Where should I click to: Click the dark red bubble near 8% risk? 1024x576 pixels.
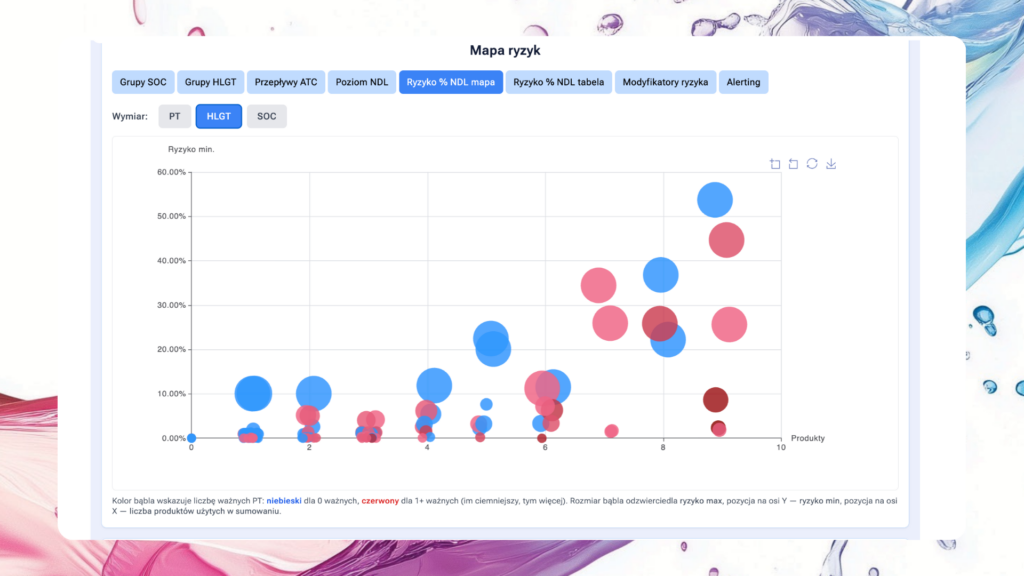[x=715, y=400]
